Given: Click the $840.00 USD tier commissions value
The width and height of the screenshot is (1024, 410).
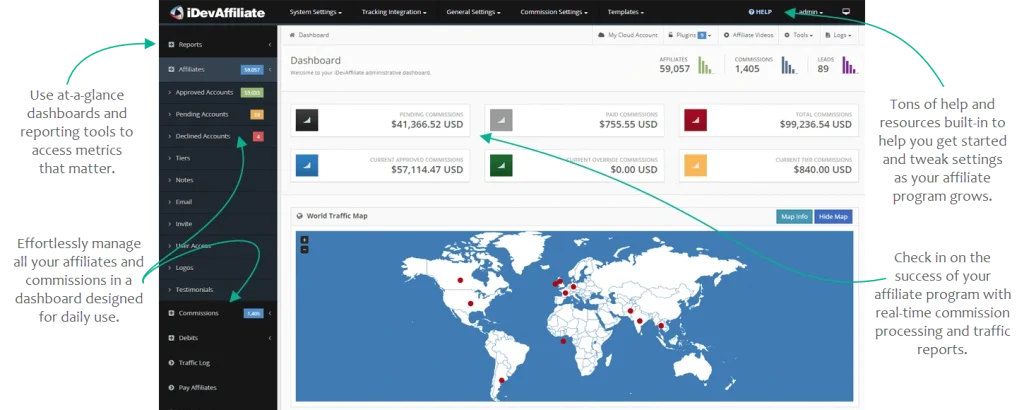Looking at the screenshot, I should coord(824,170).
